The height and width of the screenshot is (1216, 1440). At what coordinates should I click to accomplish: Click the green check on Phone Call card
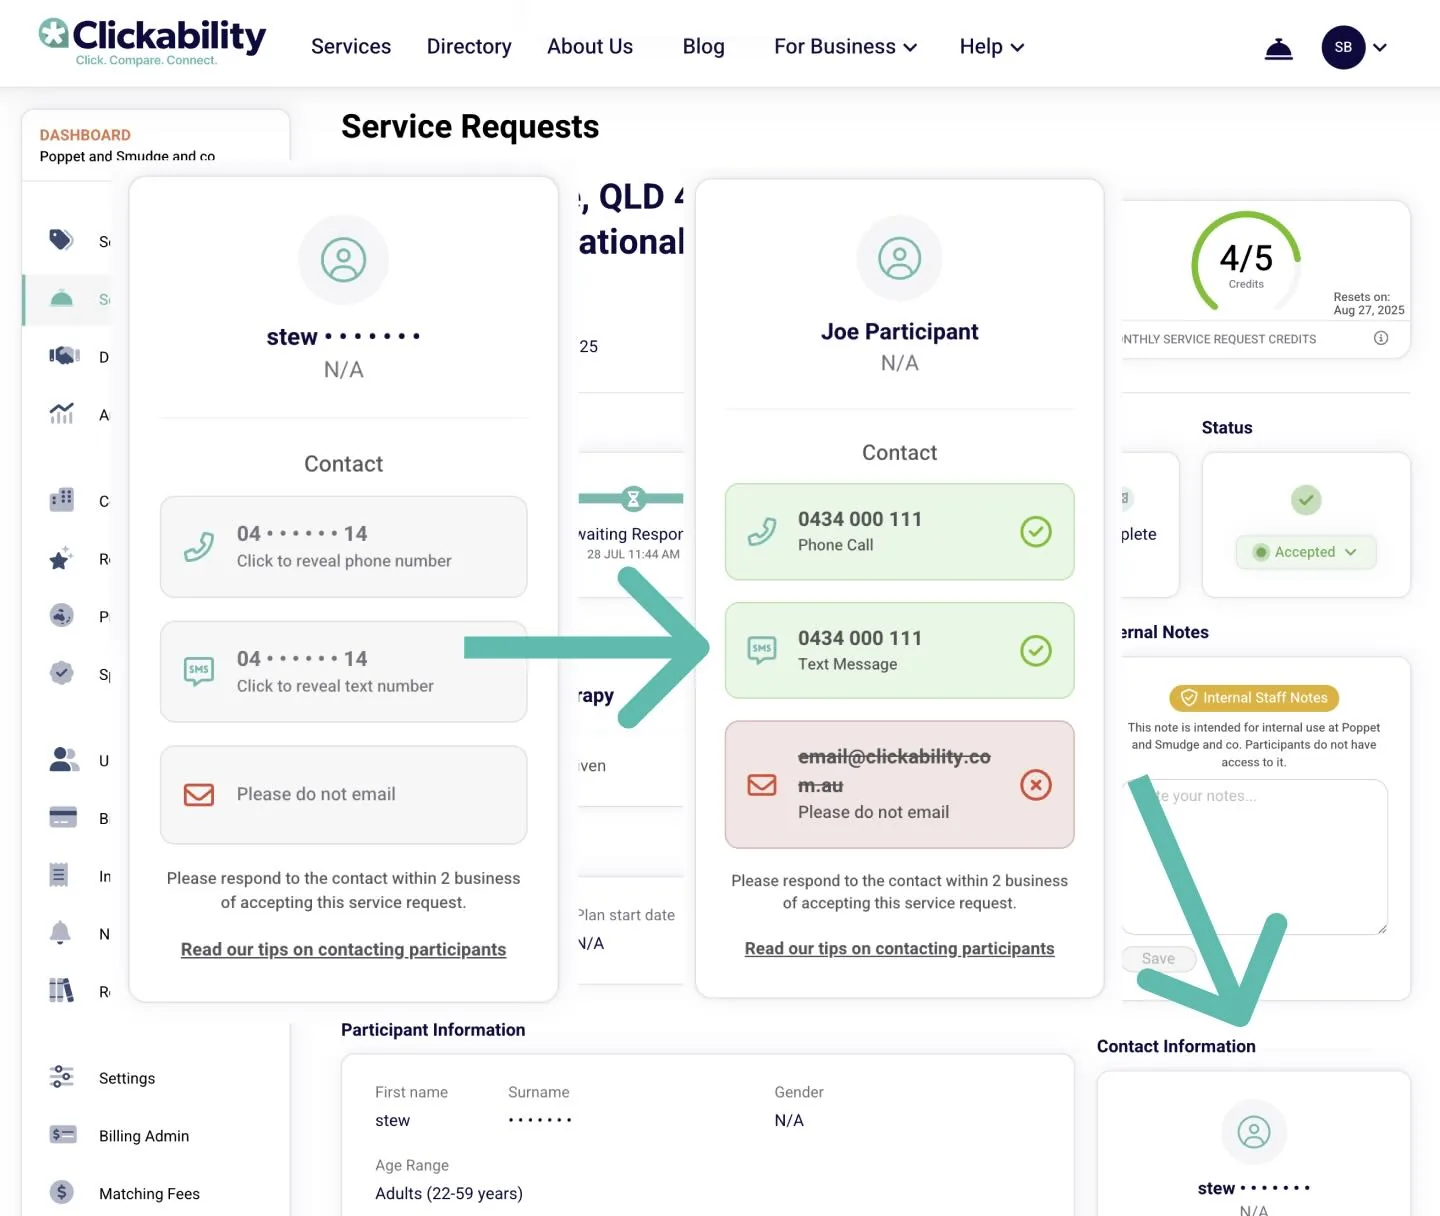point(1036,532)
